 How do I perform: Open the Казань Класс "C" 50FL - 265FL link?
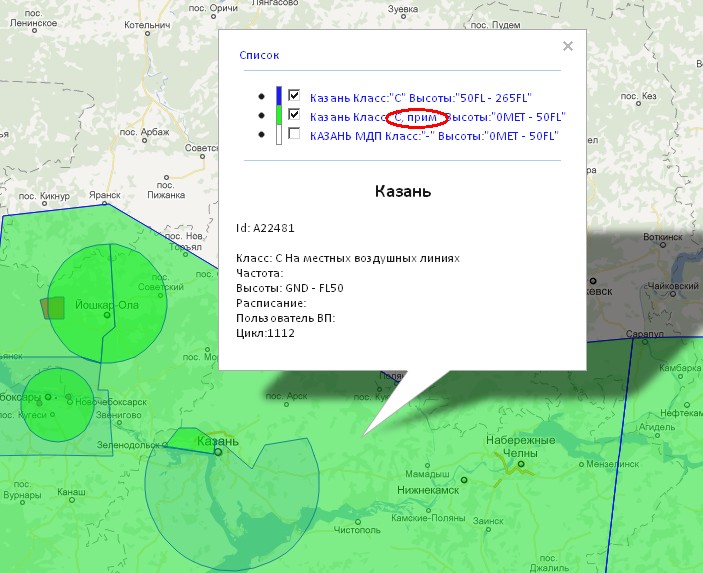[x=440, y=98]
